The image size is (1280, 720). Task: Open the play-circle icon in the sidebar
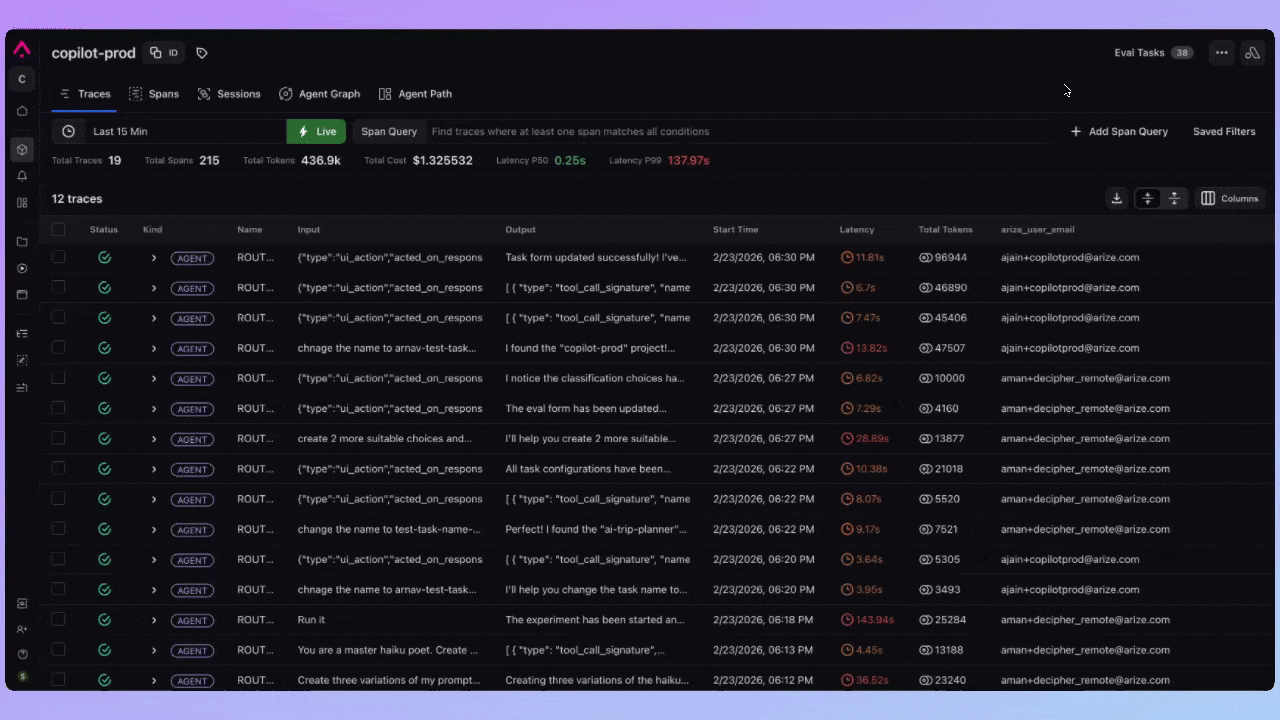pyautogui.click(x=22, y=268)
